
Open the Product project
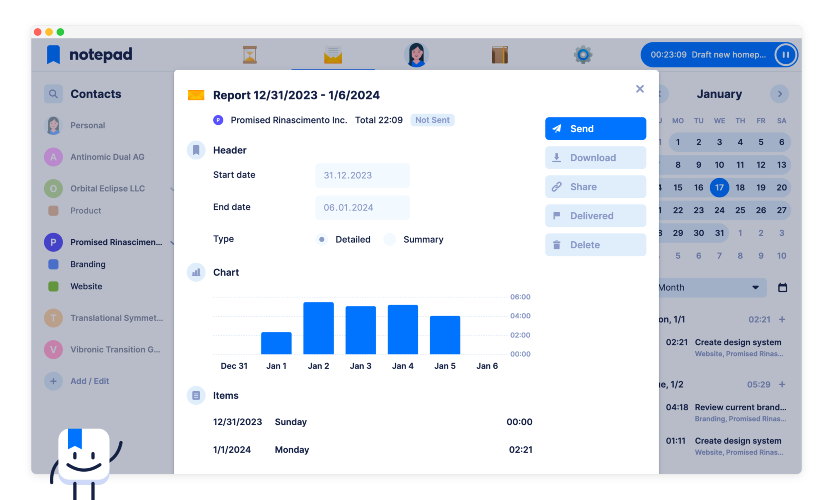(x=86, y=211)
